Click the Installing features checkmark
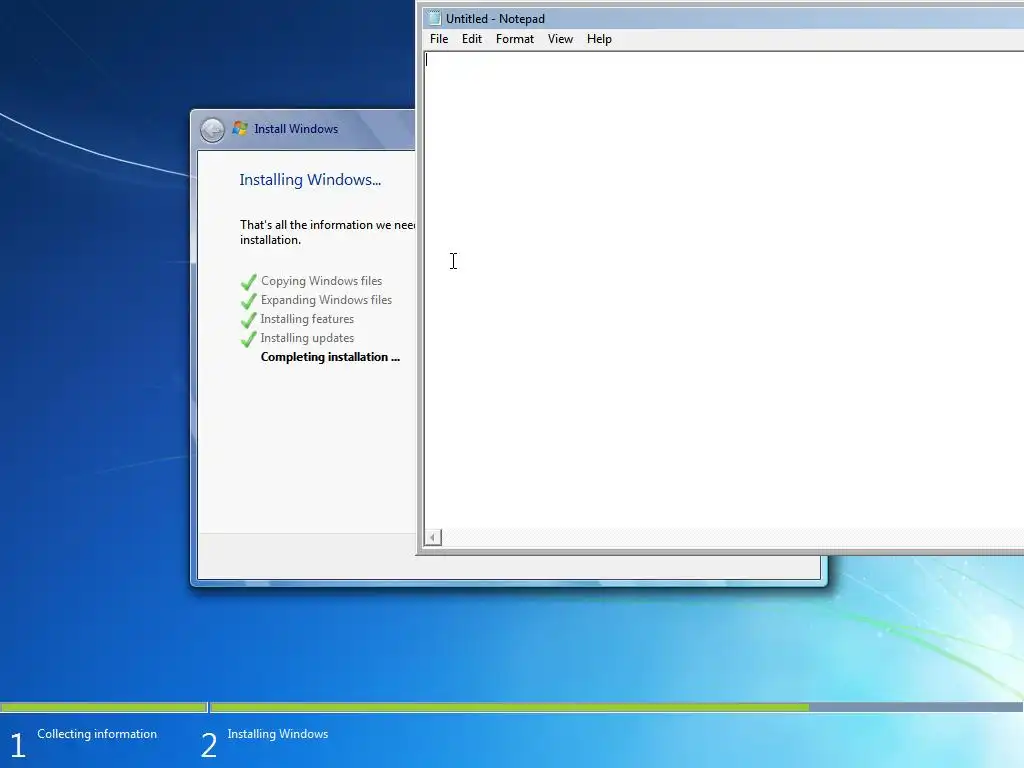The height and width of the screenshot is (768, 1024). pos(248,320)
